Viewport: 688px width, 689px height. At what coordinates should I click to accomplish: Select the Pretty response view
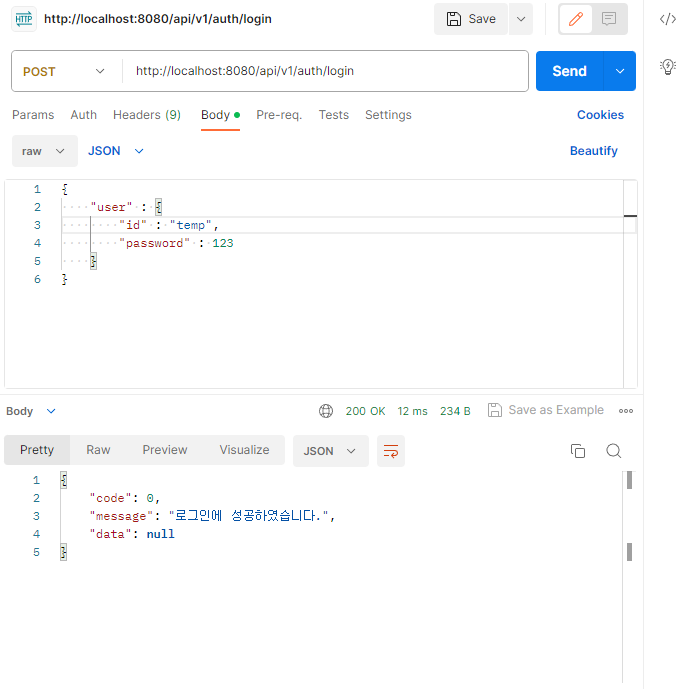click(37, 450)
